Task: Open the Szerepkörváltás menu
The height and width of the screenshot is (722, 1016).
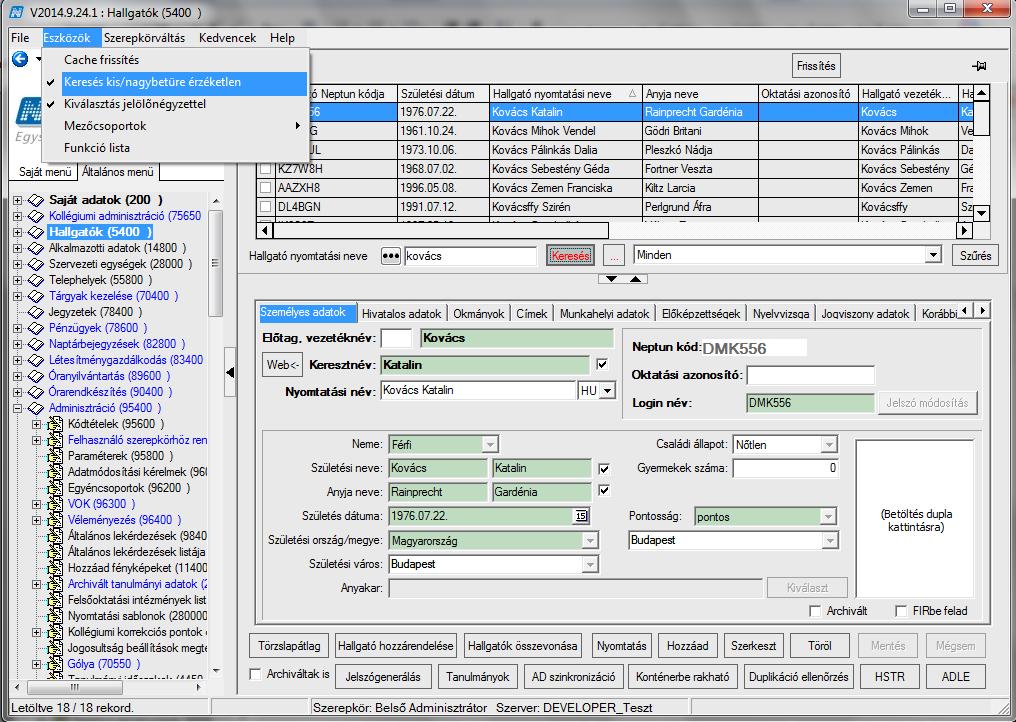Action: (144, 38)
